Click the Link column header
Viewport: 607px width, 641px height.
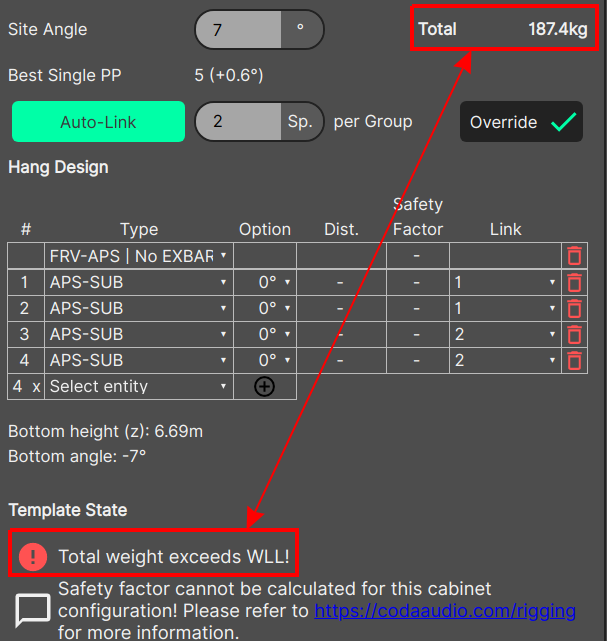coord(506,229)
